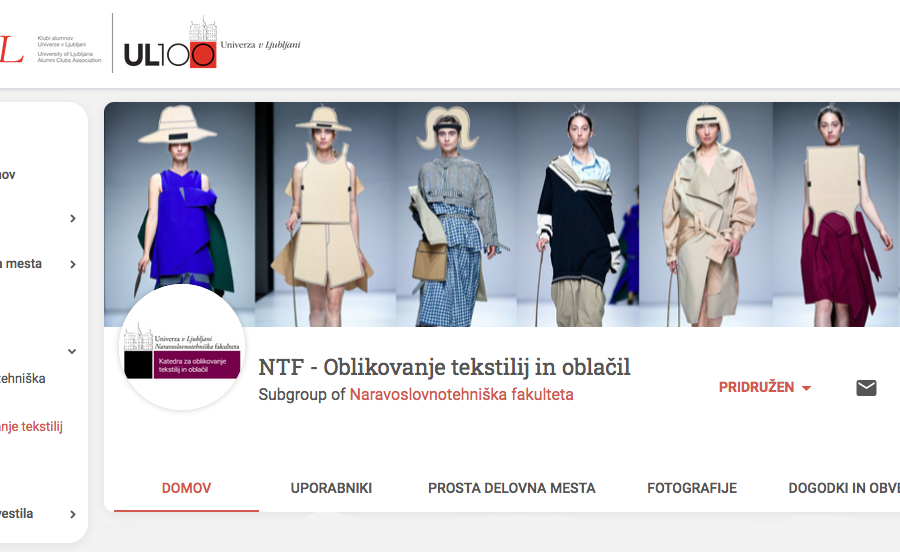This screenshot has height=552, width=900.
Task: Open the UPORABNIKI tab
Action: (331, 488)
